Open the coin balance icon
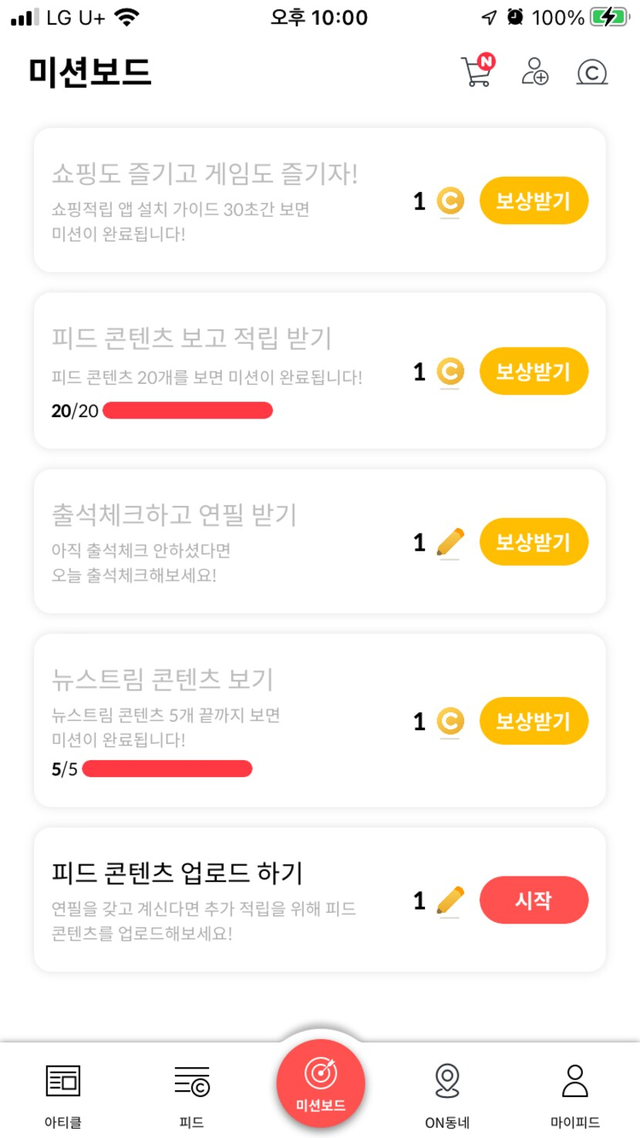Screen dimensions: 640x1138 pos(592,72)
